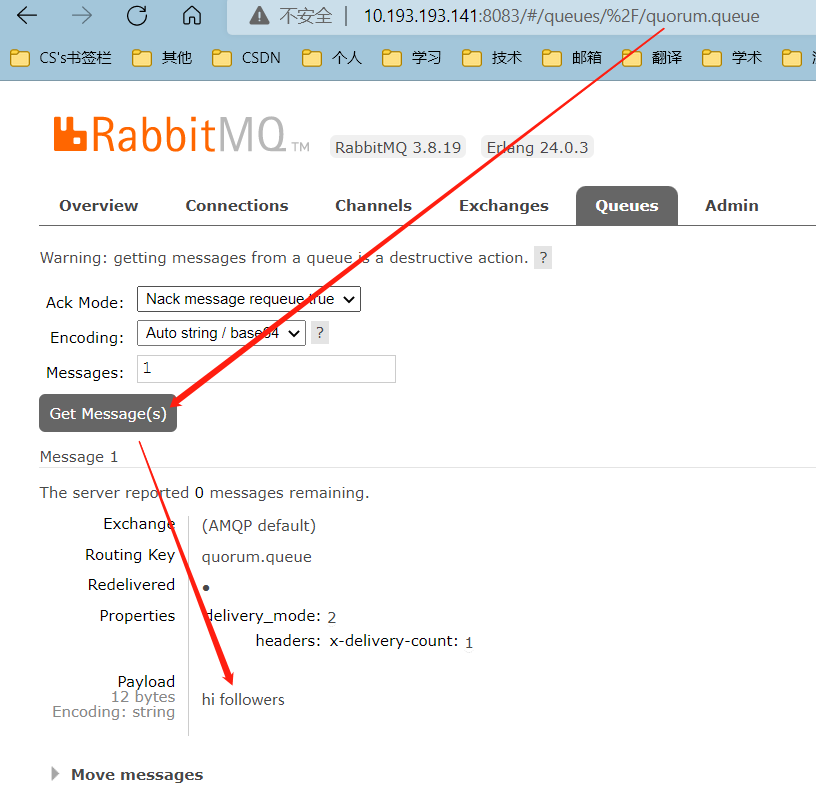
Task: Click the '12 bytes' payload size text
Action: [x=143, y=697]
